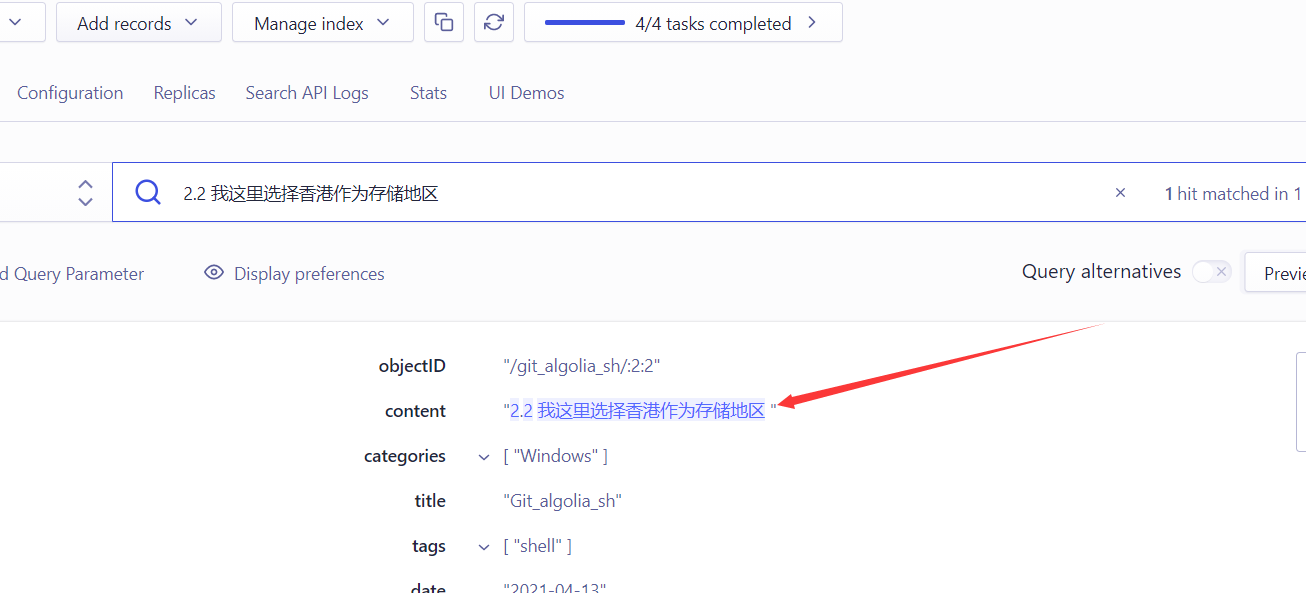Toggle the Query alternatives switch
The width and height of the screenshot is (1306, 593).
click(x=1211, y=272)
